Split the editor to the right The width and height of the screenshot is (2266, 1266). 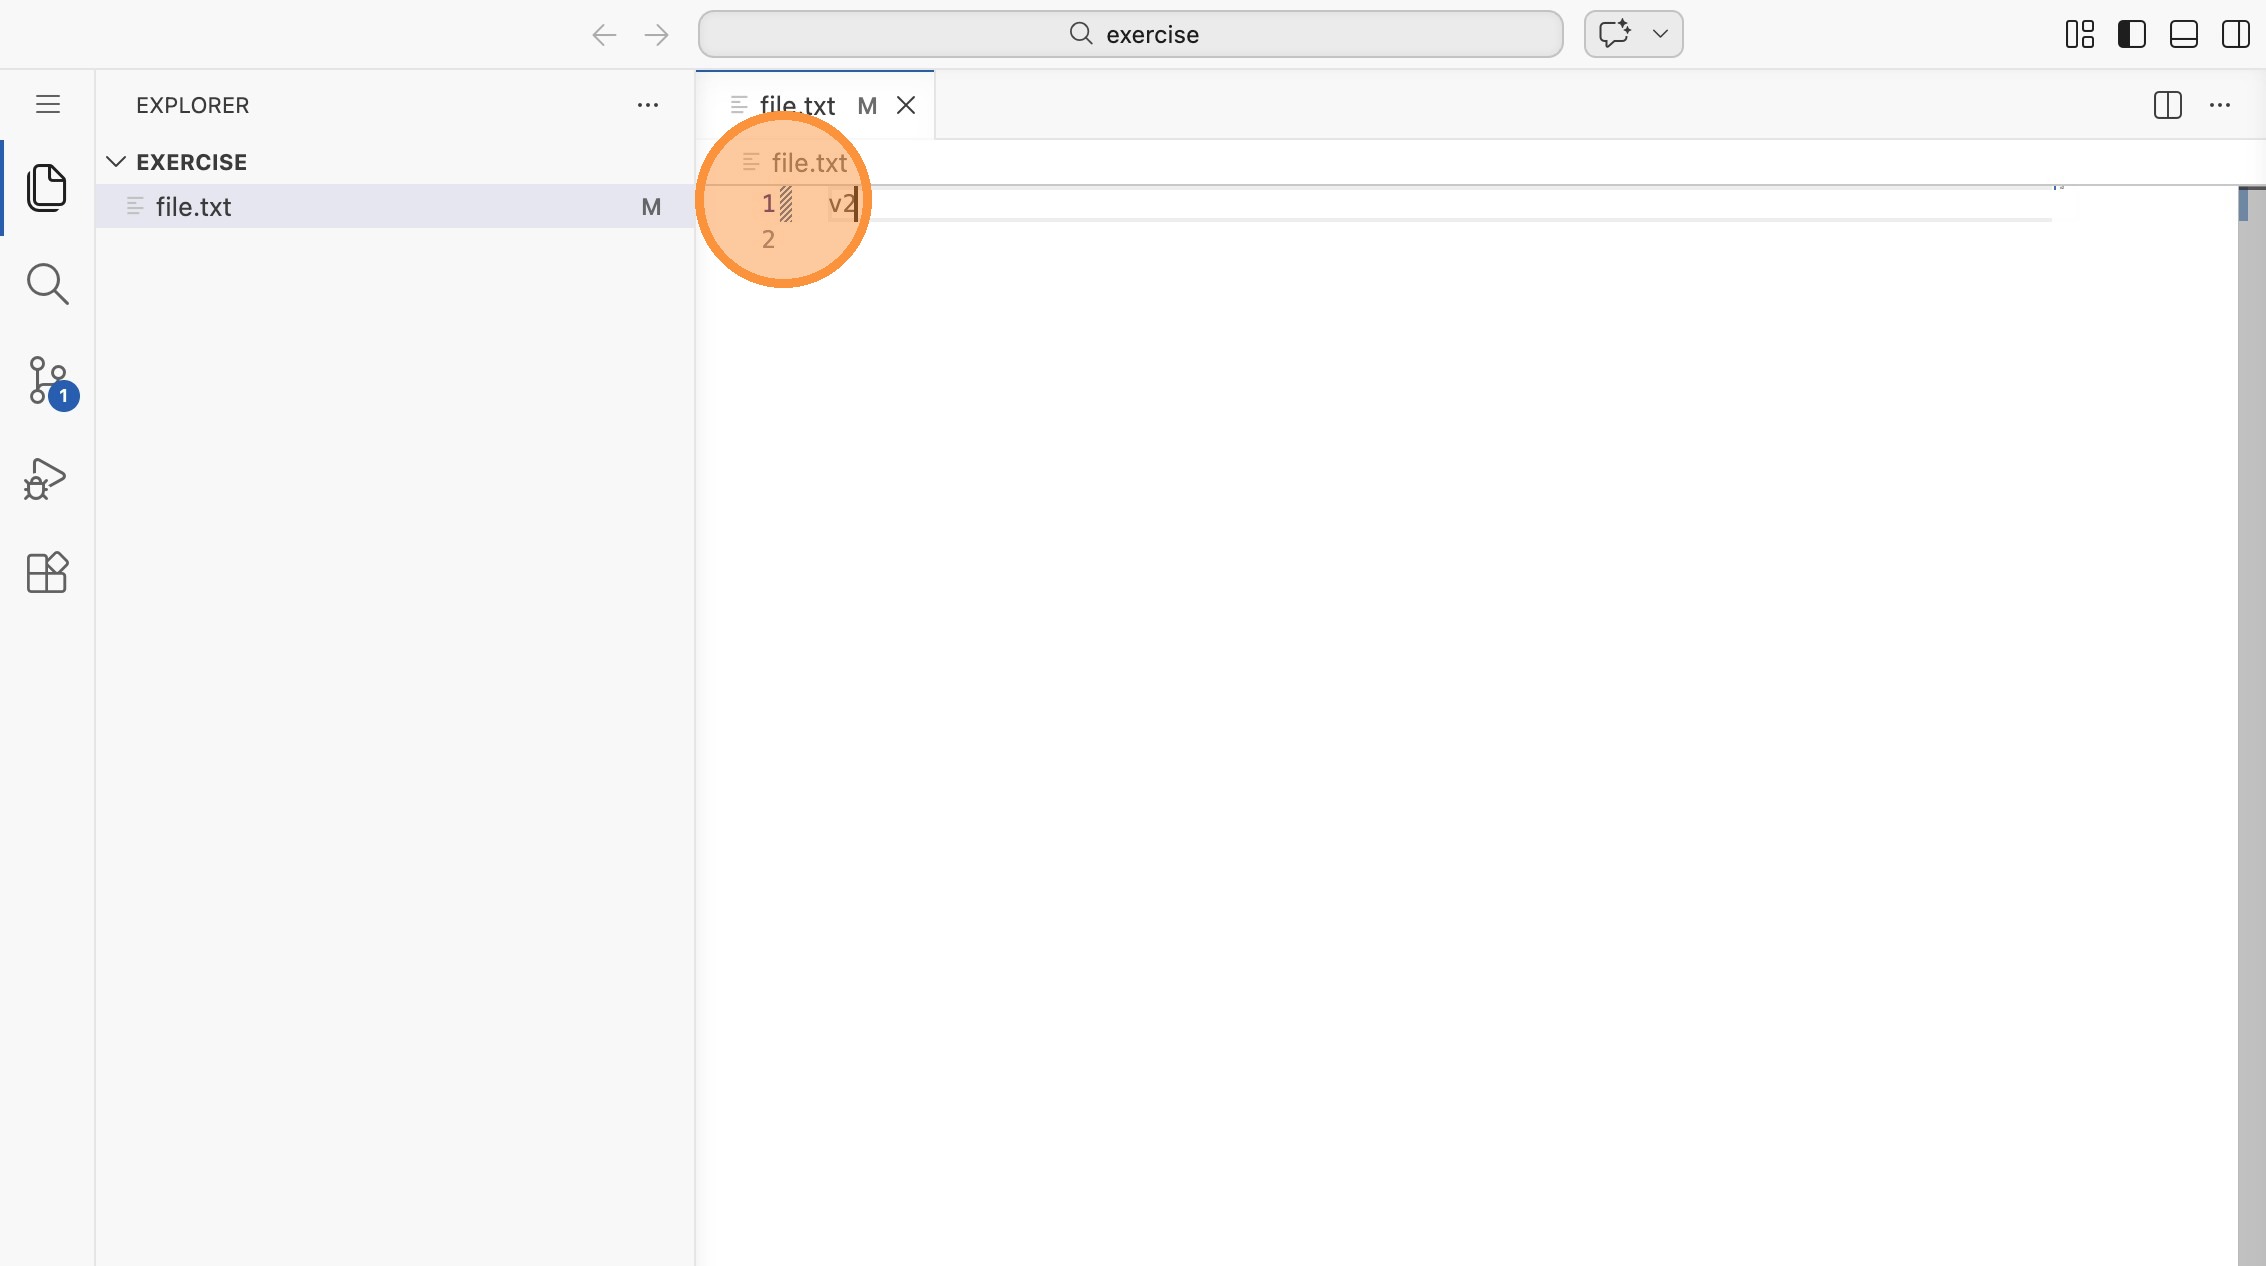[x=2167, y=105]
